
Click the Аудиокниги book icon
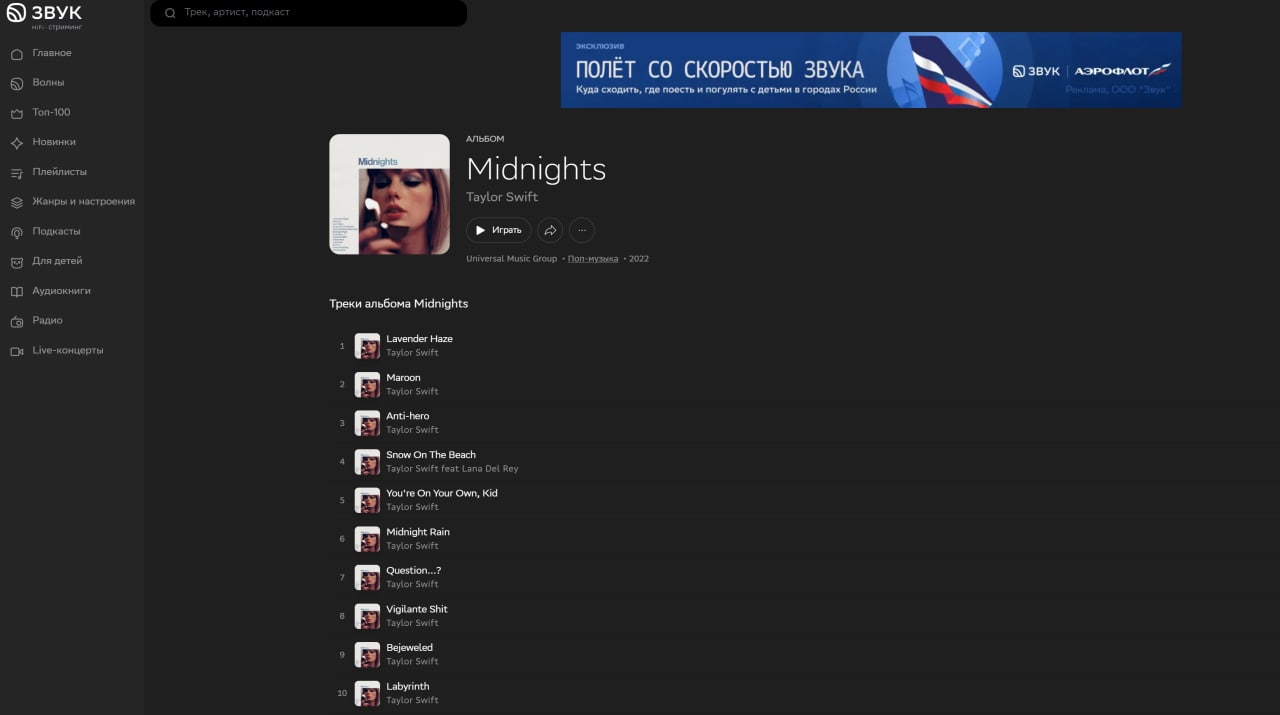(x=16, y=292)
